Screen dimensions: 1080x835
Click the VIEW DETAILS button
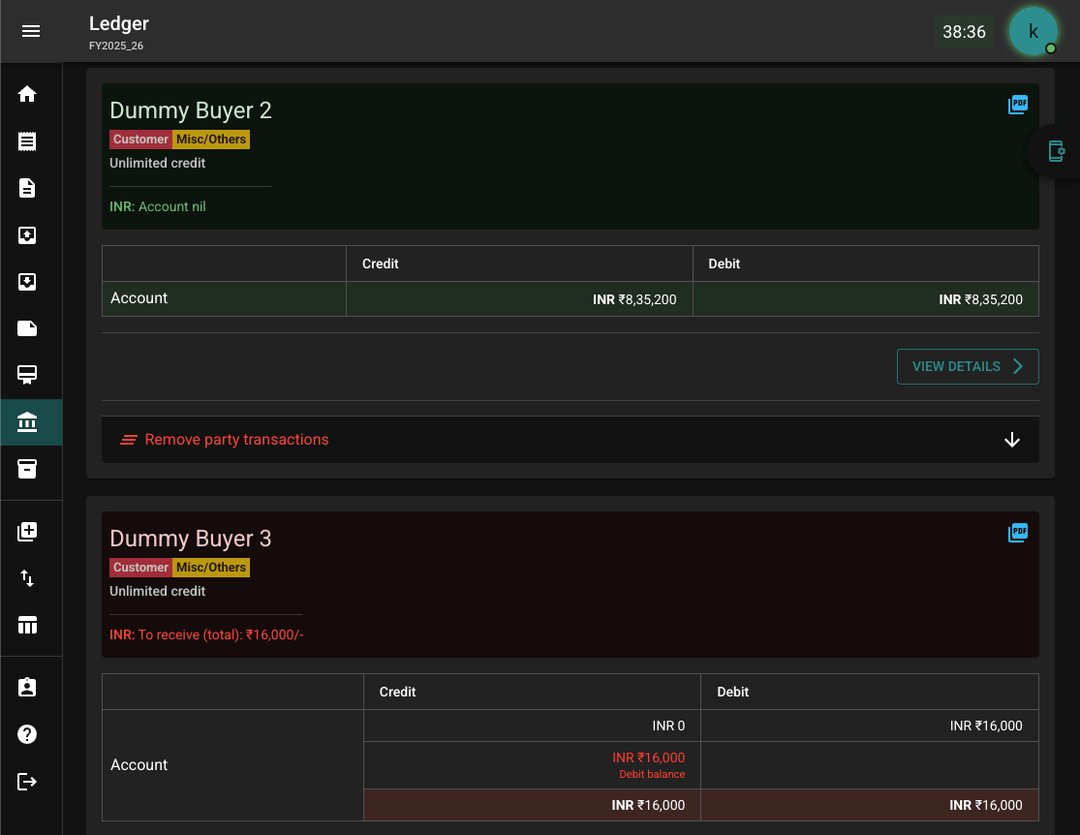click(x=967, y=367)
